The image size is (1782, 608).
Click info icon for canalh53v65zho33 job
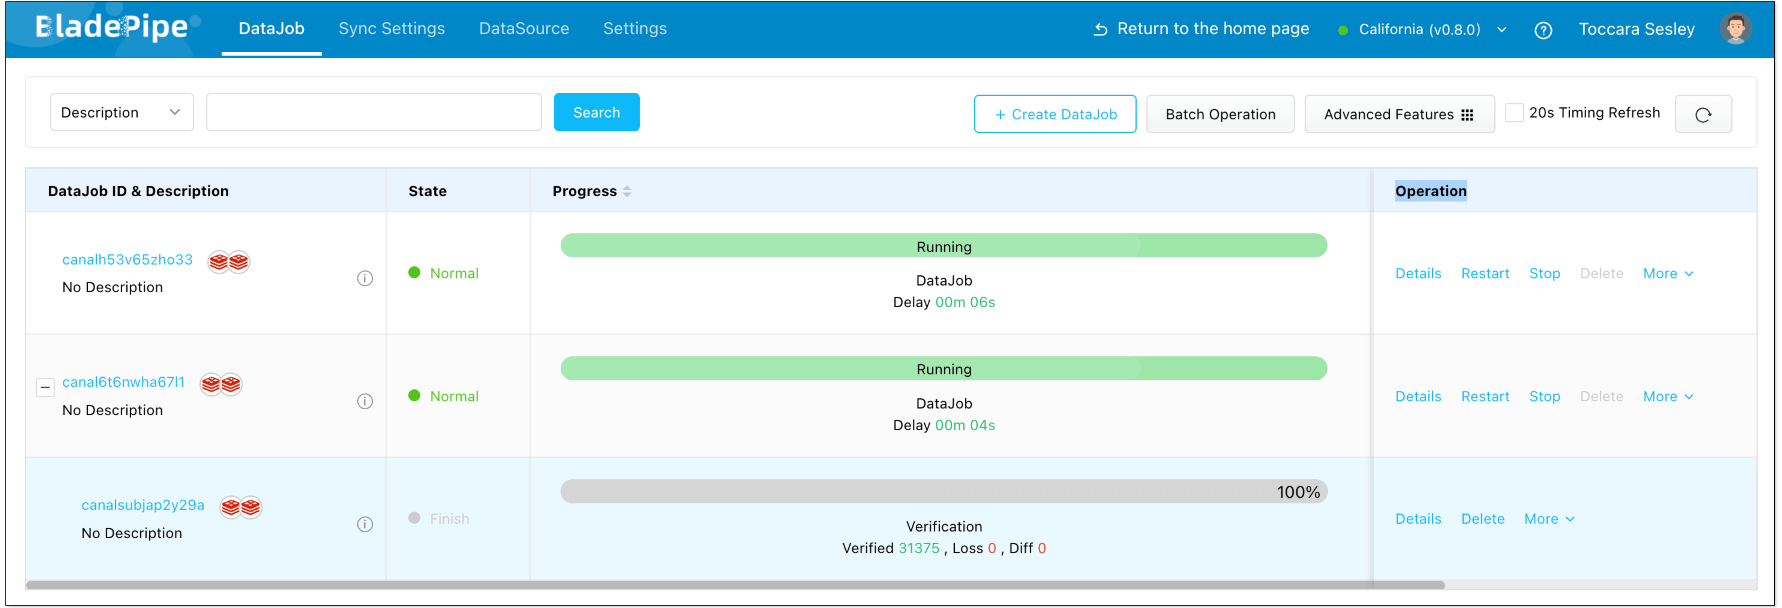click(365, 278)
